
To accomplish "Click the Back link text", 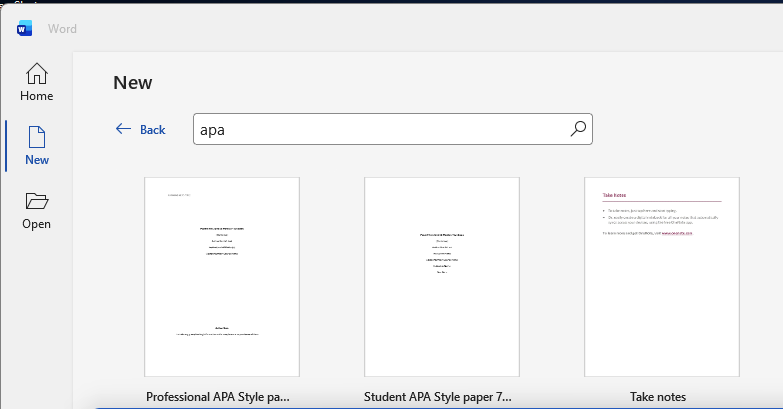I will pyautogui.click(x=153, y=130).
